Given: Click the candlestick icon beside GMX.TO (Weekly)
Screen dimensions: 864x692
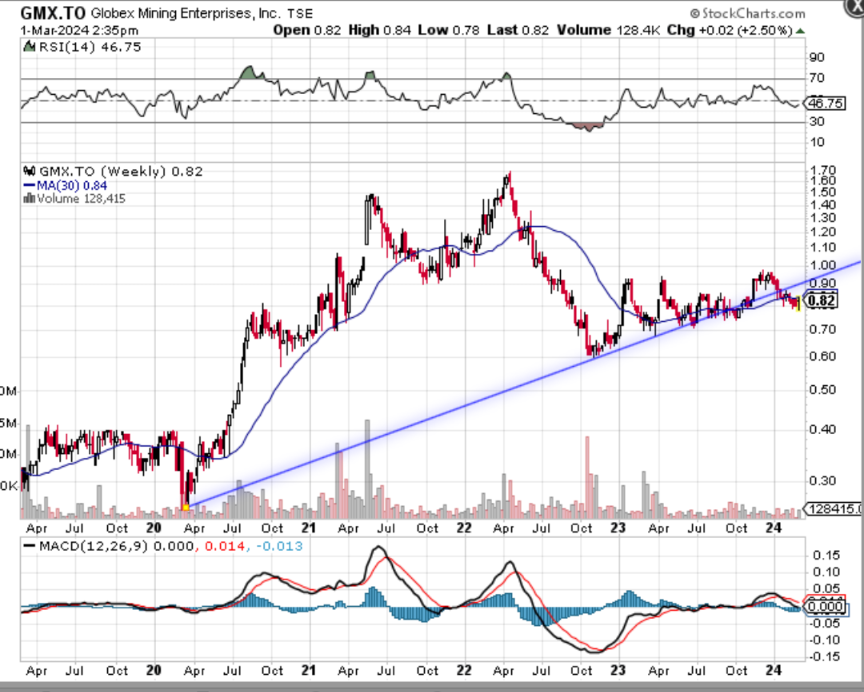Looking at the screenshot, I should pos(30,171).
